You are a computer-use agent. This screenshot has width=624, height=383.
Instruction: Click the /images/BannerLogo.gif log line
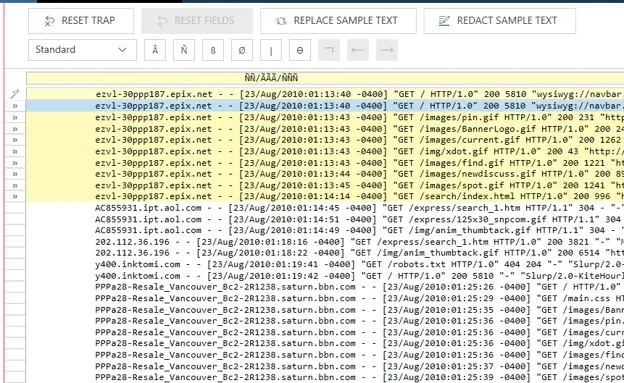pos(325,129)
